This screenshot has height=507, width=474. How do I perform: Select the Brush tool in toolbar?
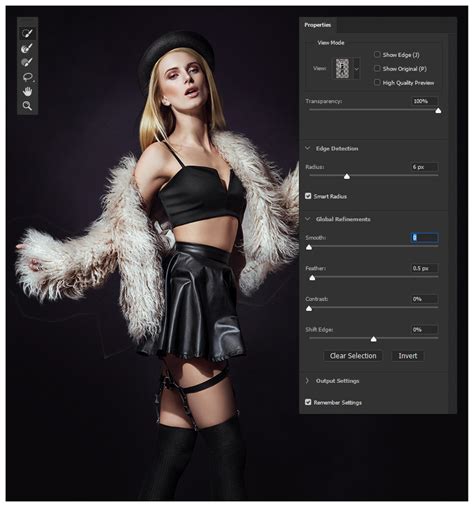point(27,62)
